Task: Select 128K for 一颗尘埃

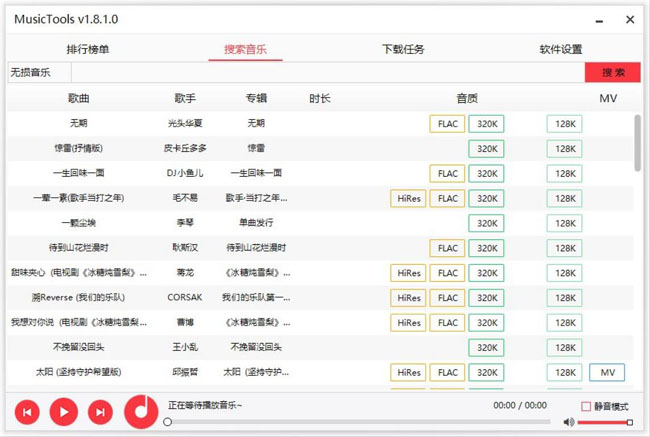Action: (564, 223)
